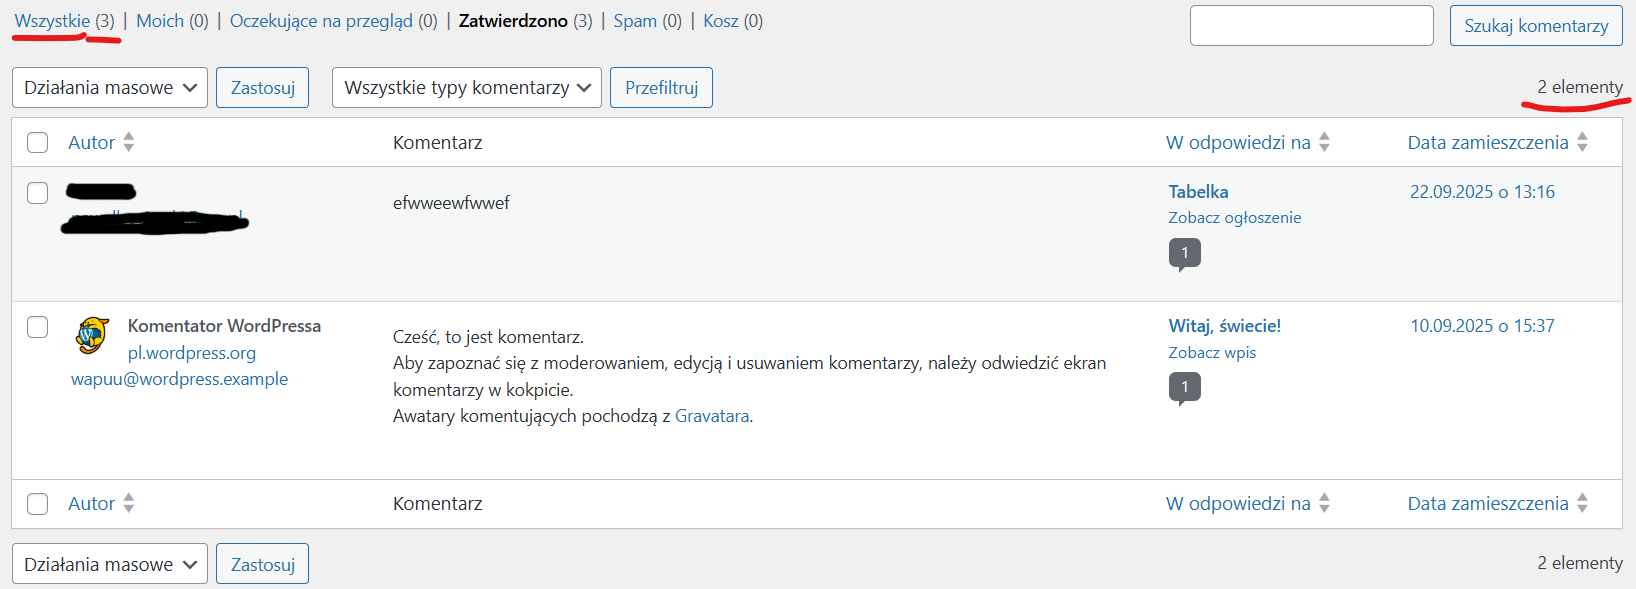The width and height of the screenshot is (1636, 589).
Task: Switch to the Wszystkie comments view
Action: [52, 21]
